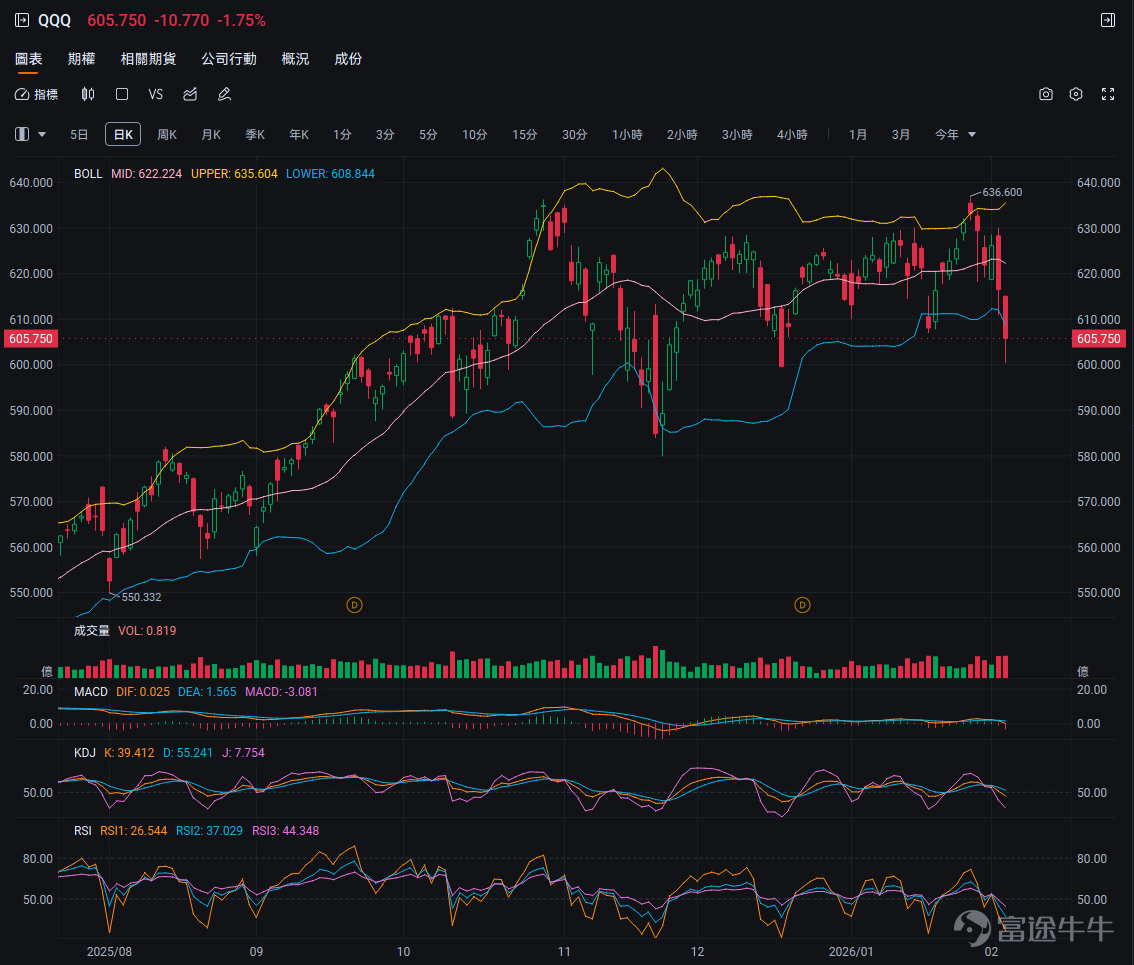Select the 5分 timeframe

(429, 135)
